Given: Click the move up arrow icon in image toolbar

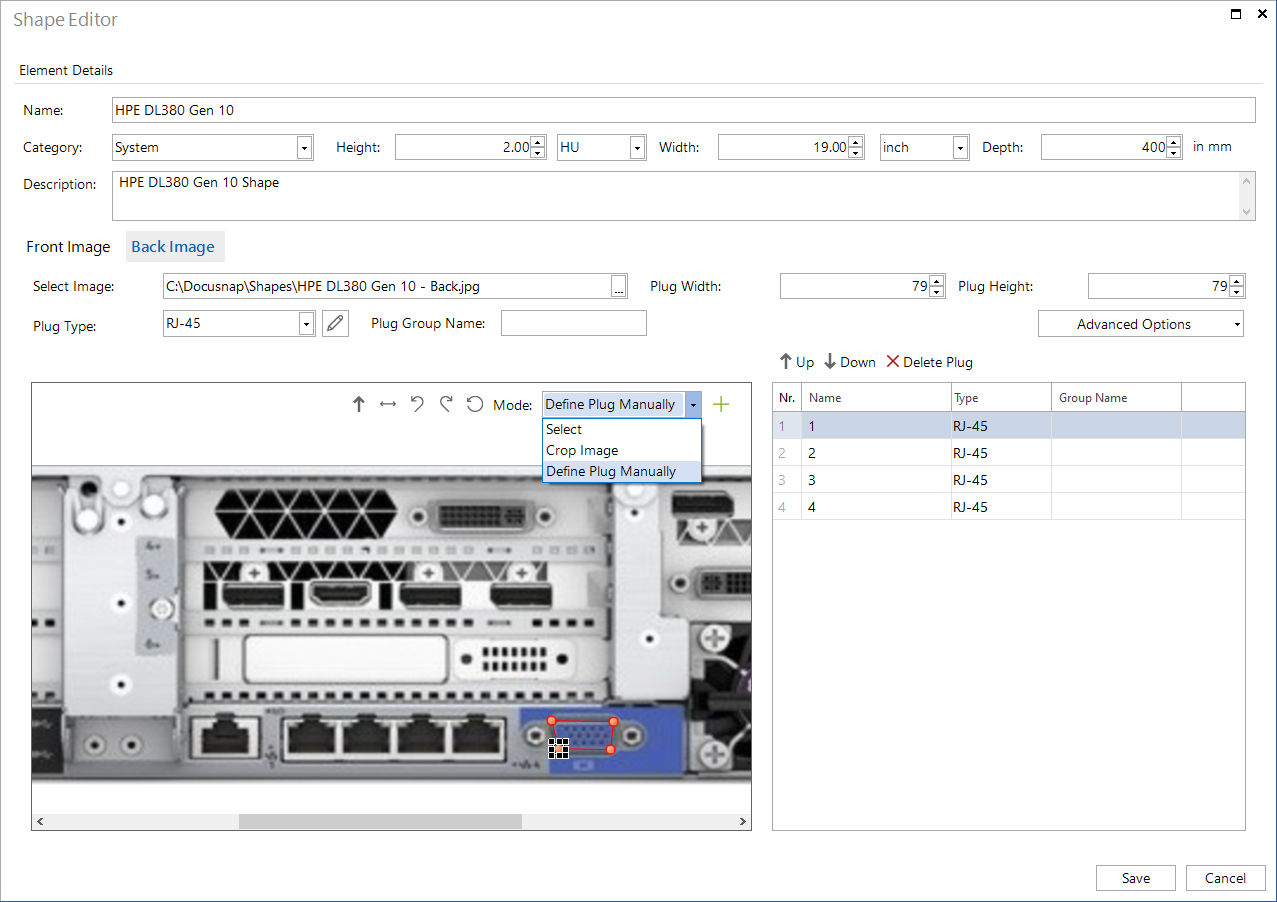Looking at the screenshot, I should (x=359, y=405).
